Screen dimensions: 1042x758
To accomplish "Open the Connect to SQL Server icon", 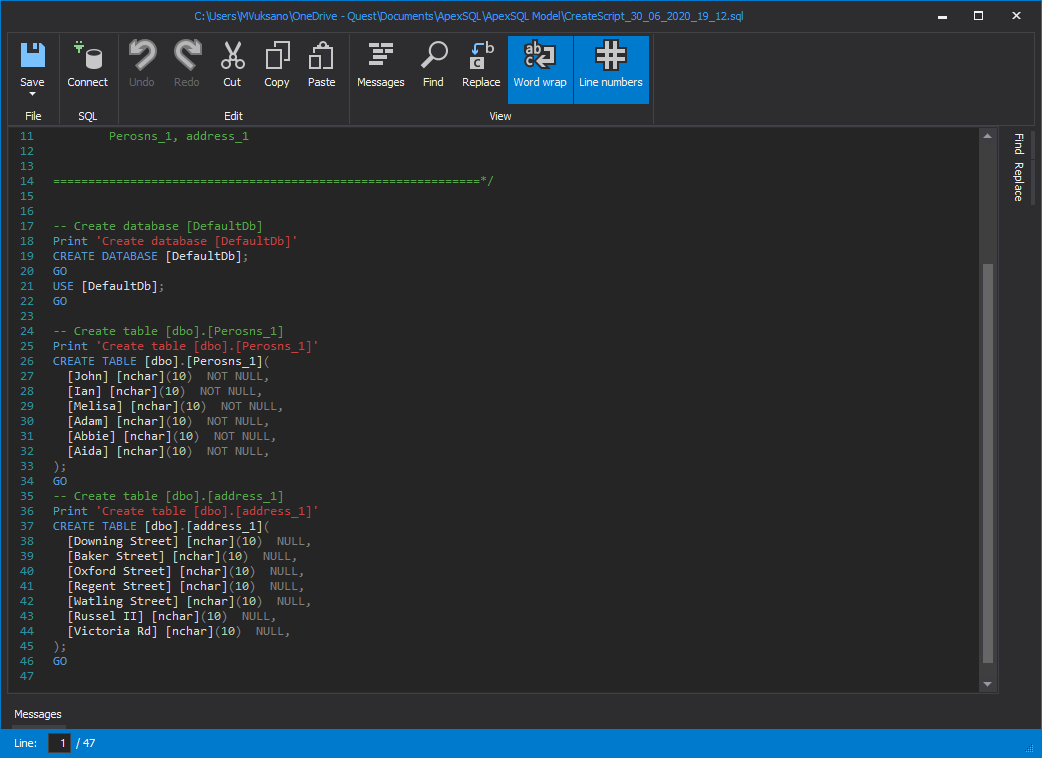I will 88,62.
